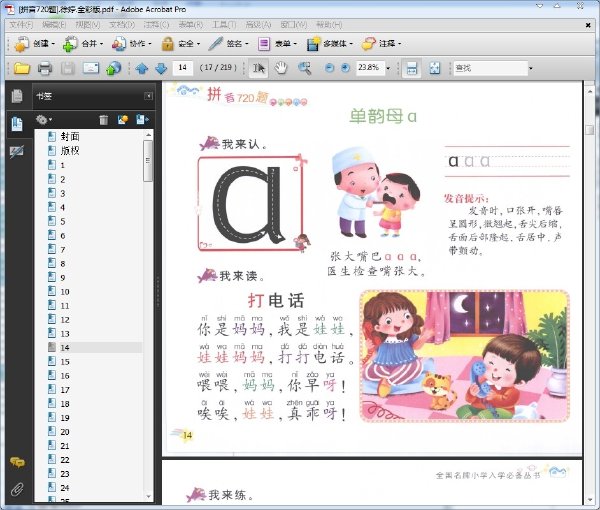The height and width of the screenshot is (510, 600).
Task: Open the 表单 Forms dropdown
Action: pos(277,44)
